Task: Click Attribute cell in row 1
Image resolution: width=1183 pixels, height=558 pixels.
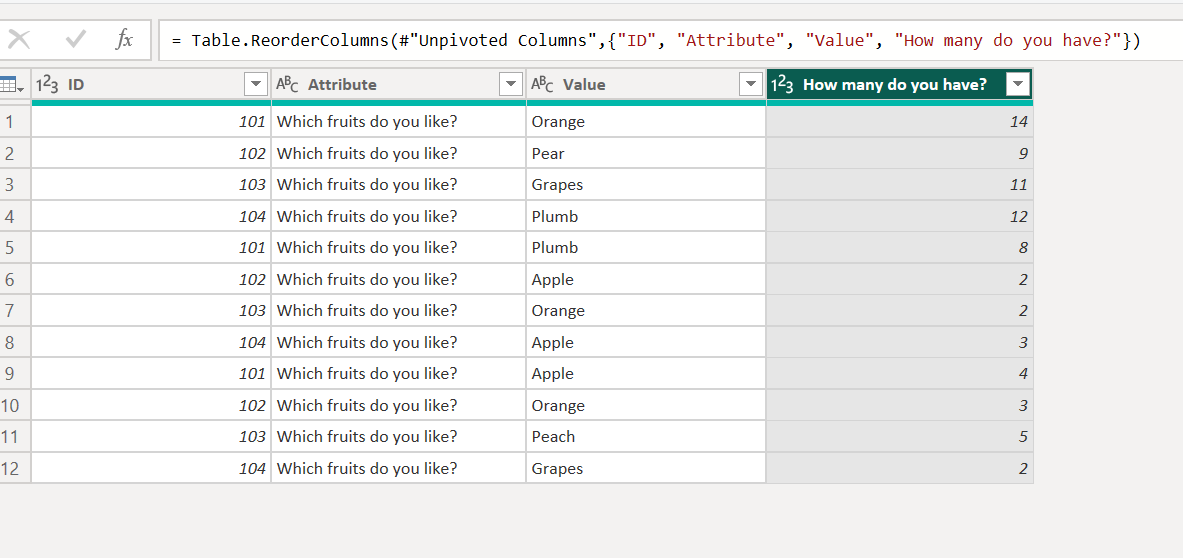Action: tap(398, 121)
